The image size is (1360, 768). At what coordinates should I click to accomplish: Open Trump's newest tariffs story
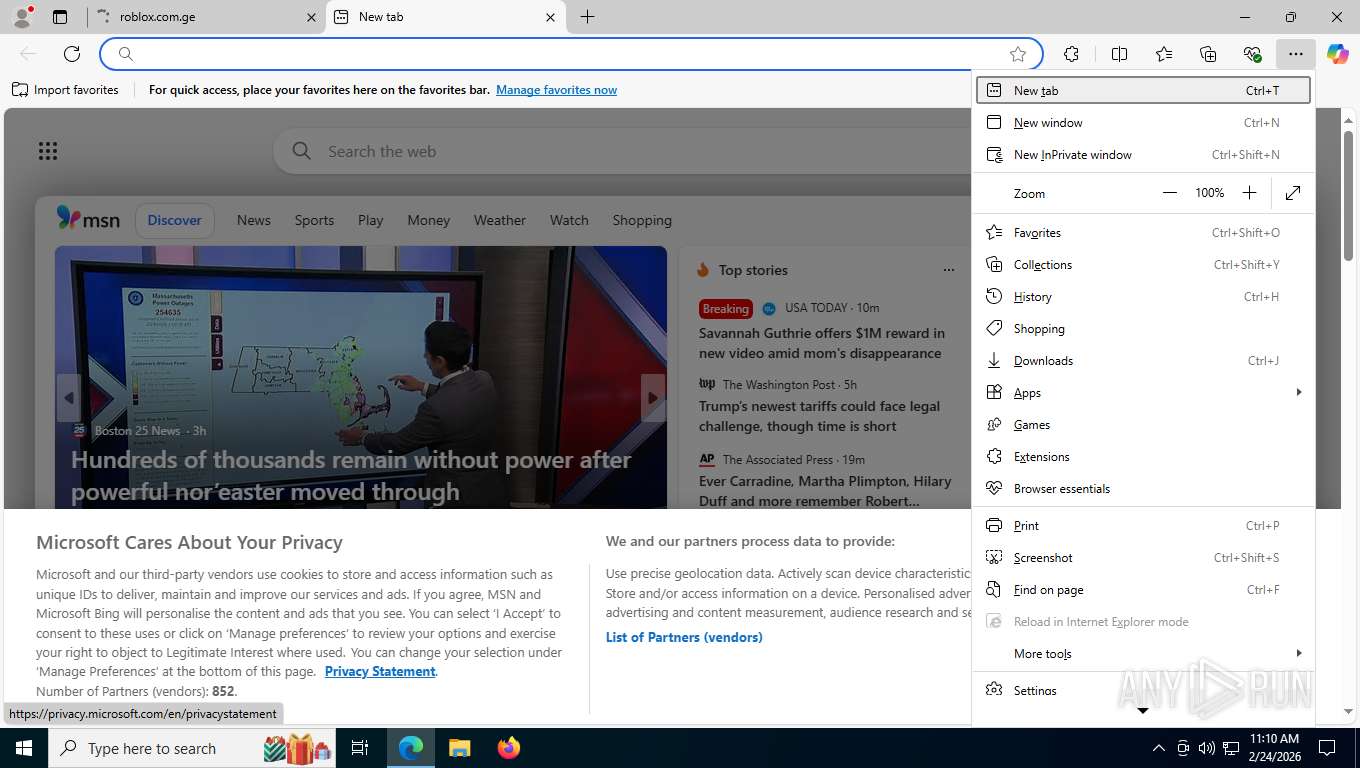820,416
